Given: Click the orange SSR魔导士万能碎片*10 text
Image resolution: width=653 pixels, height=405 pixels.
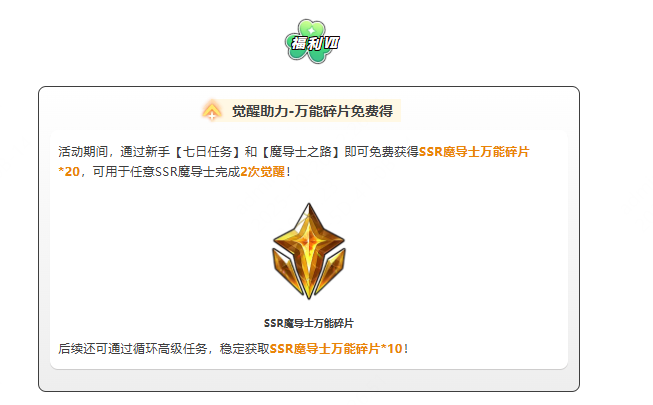Looking at the screenshot, I should (336, 349).
